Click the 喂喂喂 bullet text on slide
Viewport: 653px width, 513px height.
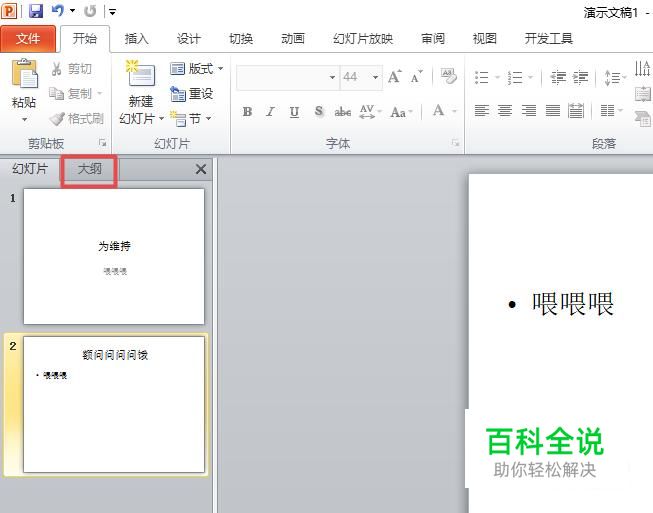point(573,304)
